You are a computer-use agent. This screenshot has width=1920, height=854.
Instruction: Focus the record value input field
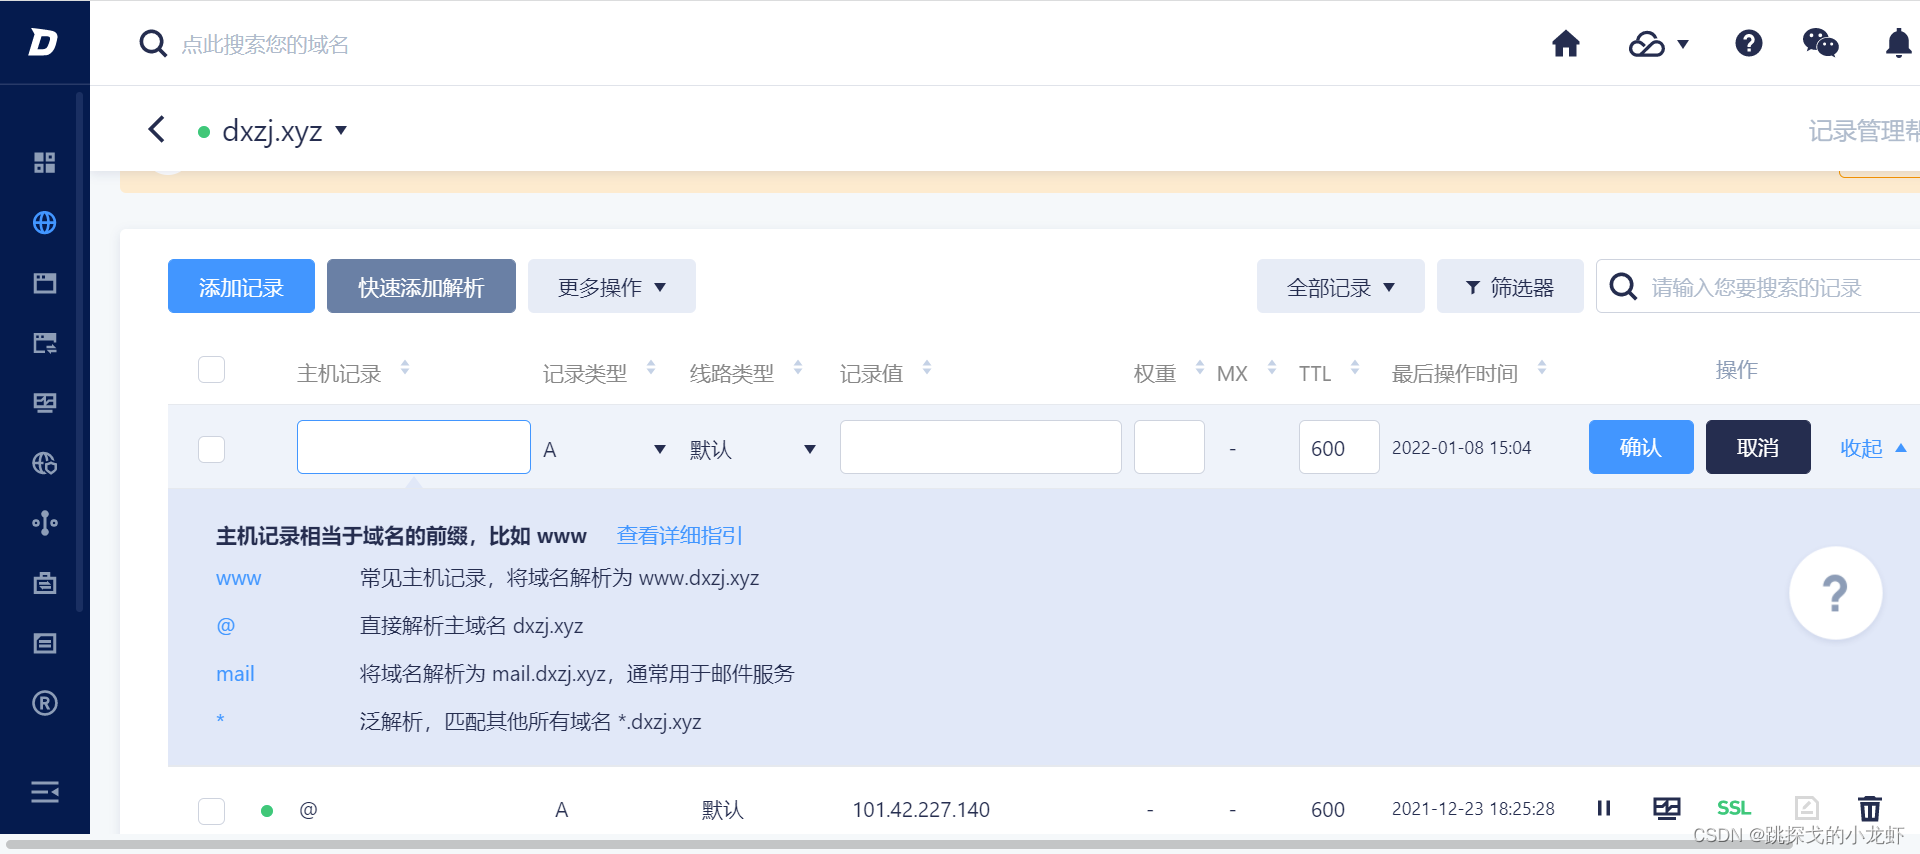pos(981,447)
